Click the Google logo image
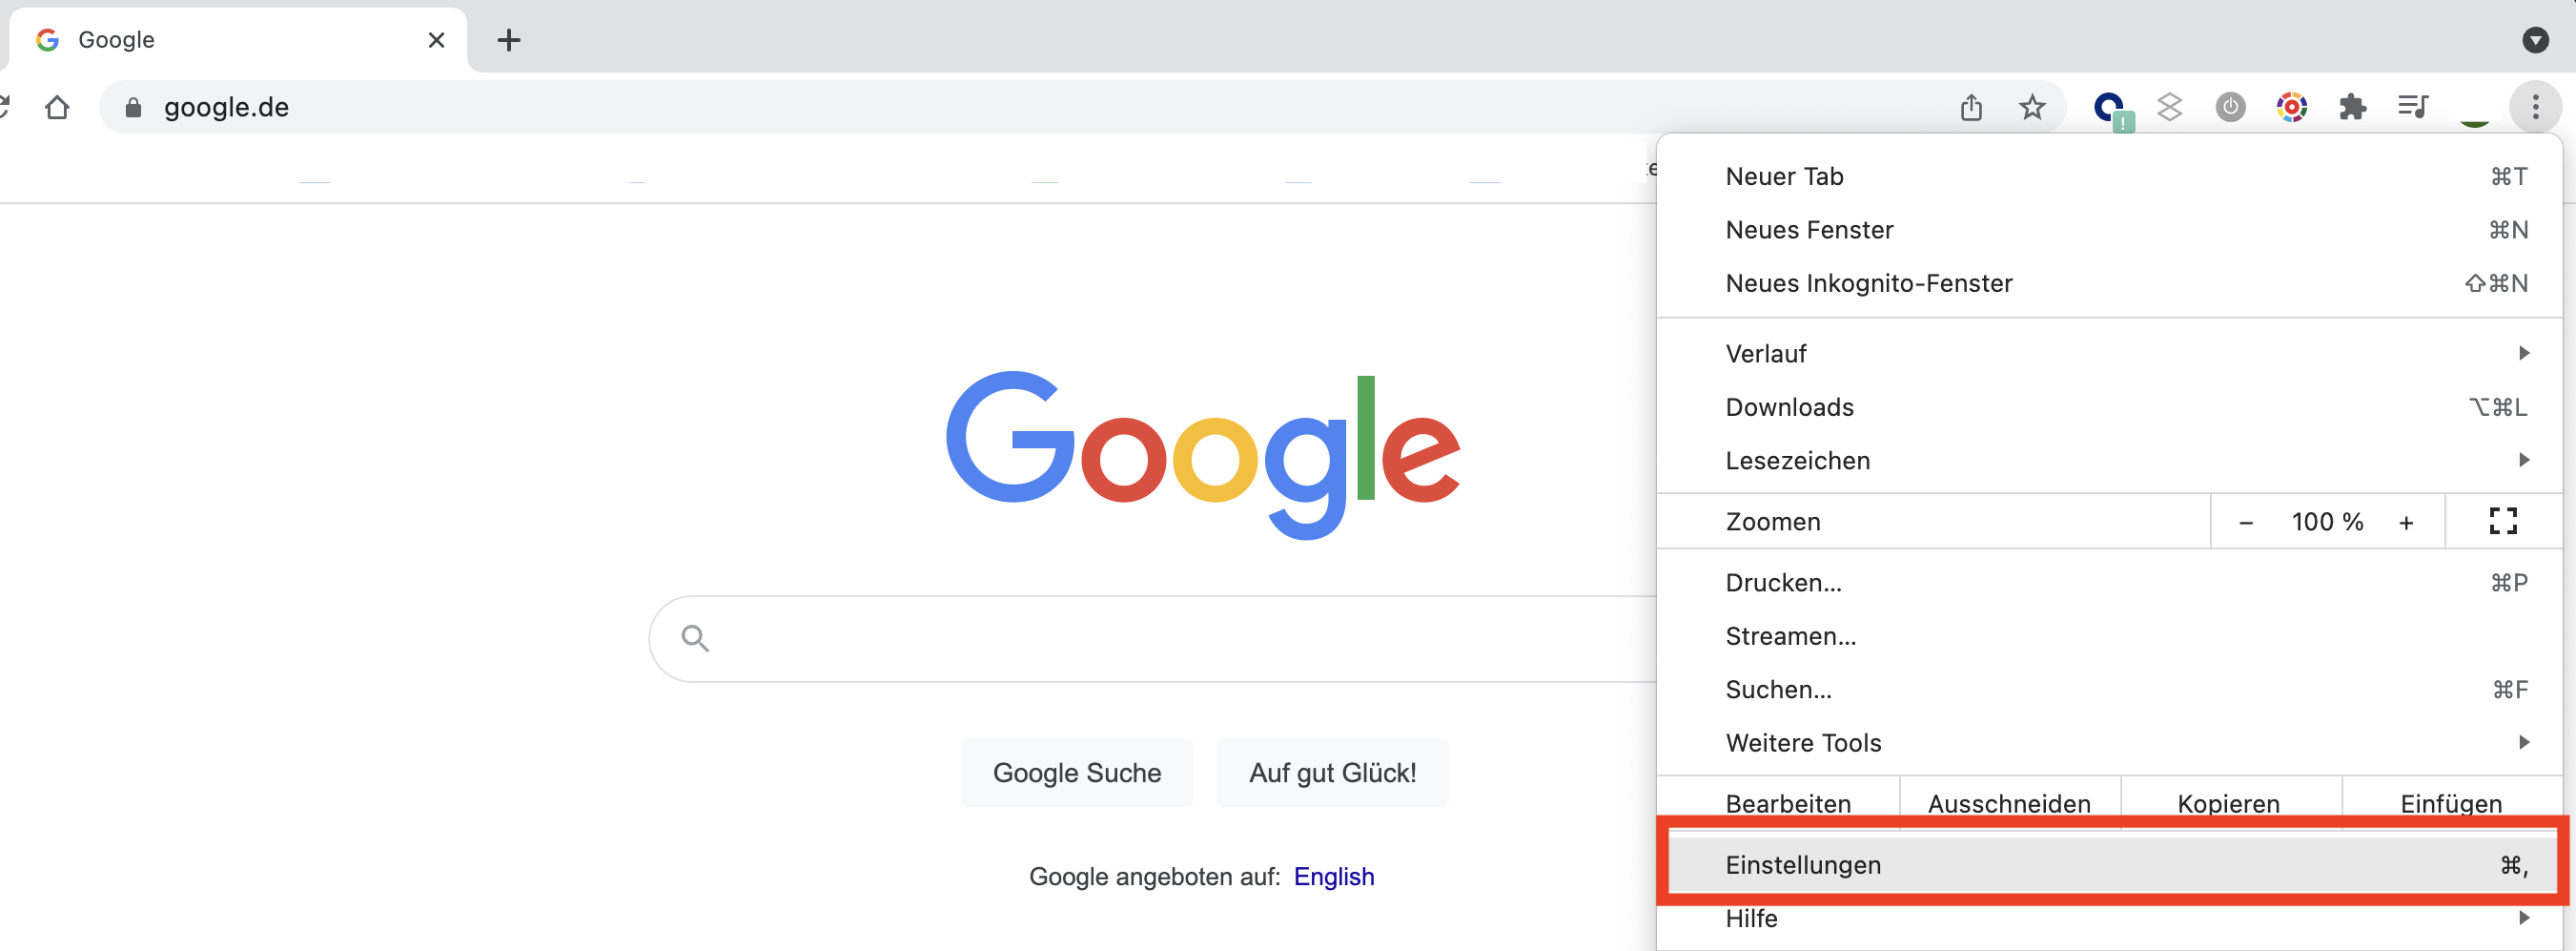Viewport: 2576px width, 951px height. point(1203,455)
